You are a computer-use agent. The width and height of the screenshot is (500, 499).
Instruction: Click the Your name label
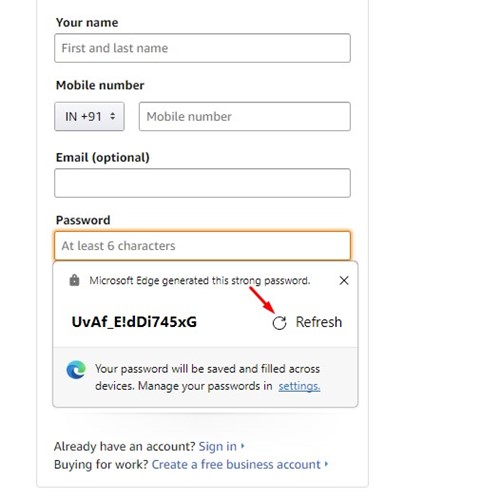click(x=87, y=23)
